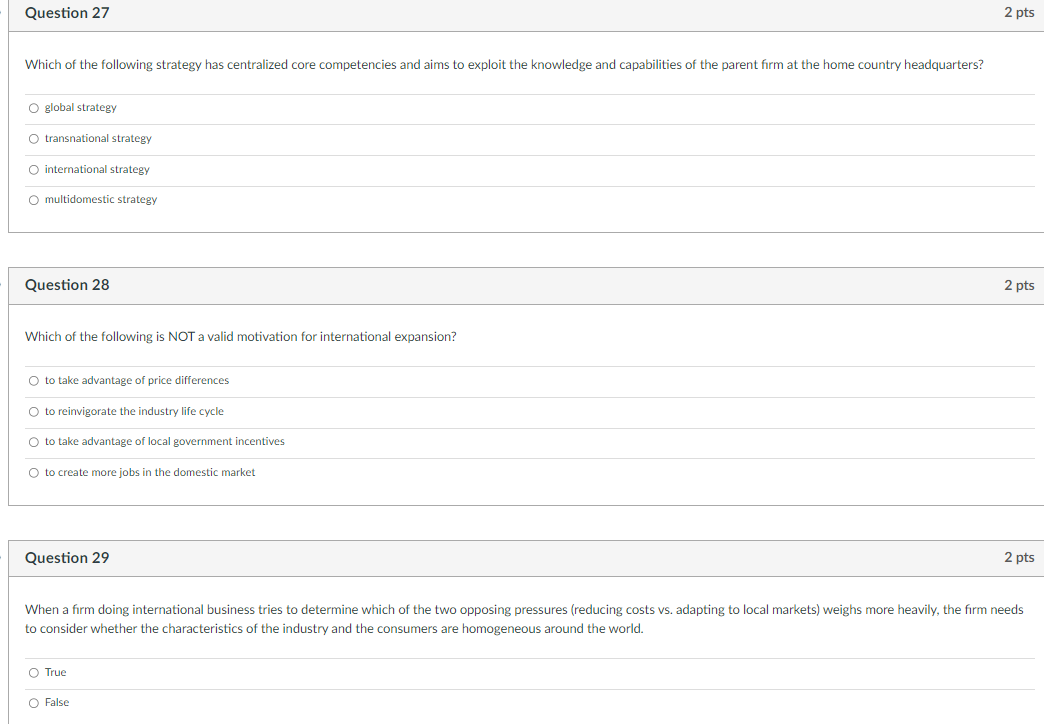Select multidomestic strategy option
Viewport: 1044px width, 724px height.
[x=33, y=199]
